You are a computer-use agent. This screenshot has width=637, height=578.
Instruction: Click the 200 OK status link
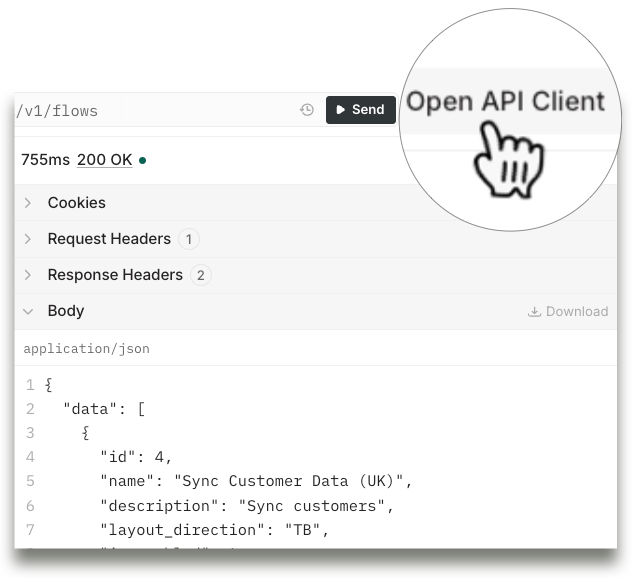[x=104, y=160]
